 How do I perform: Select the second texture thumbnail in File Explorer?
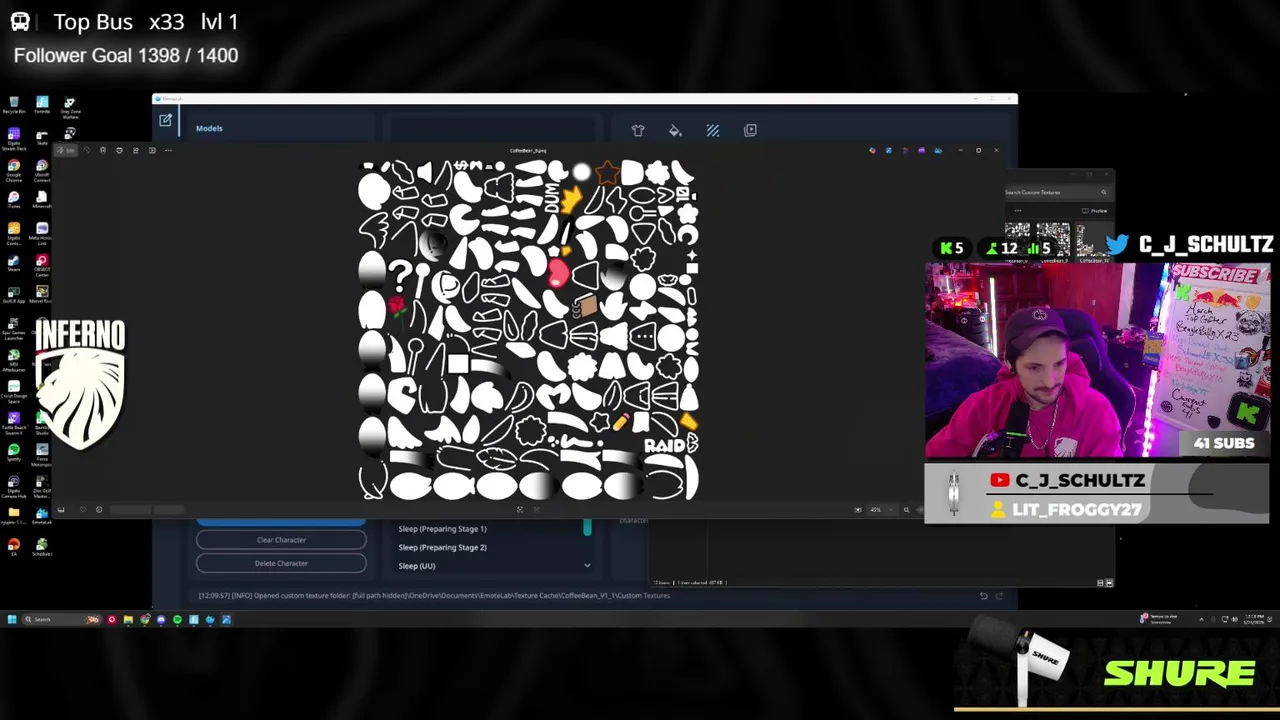click(1053, 241)
